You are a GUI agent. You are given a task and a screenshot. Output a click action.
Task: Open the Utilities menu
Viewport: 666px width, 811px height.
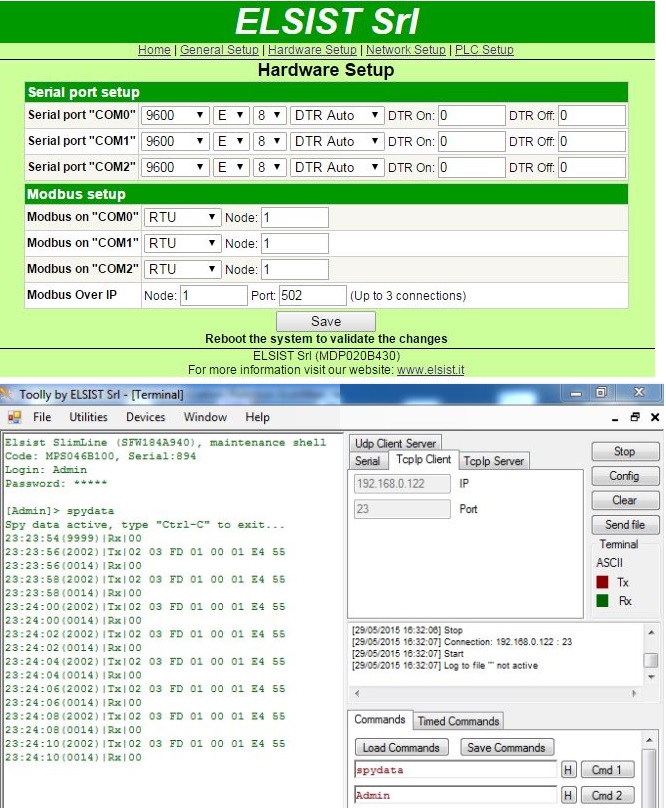[88, 417]
